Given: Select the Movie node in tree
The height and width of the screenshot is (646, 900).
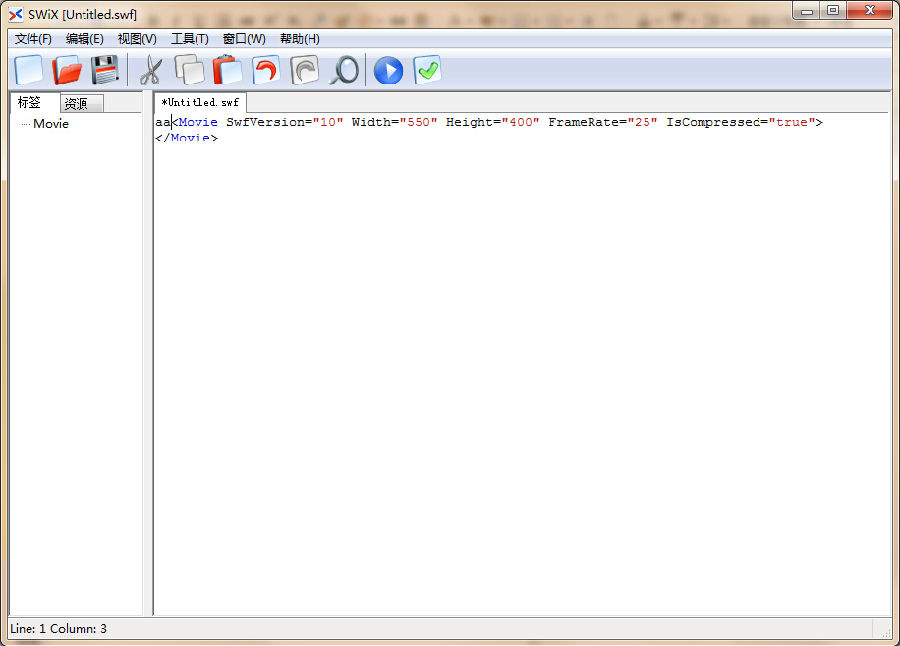Looking at the screenshot, I should click(51, 124).
